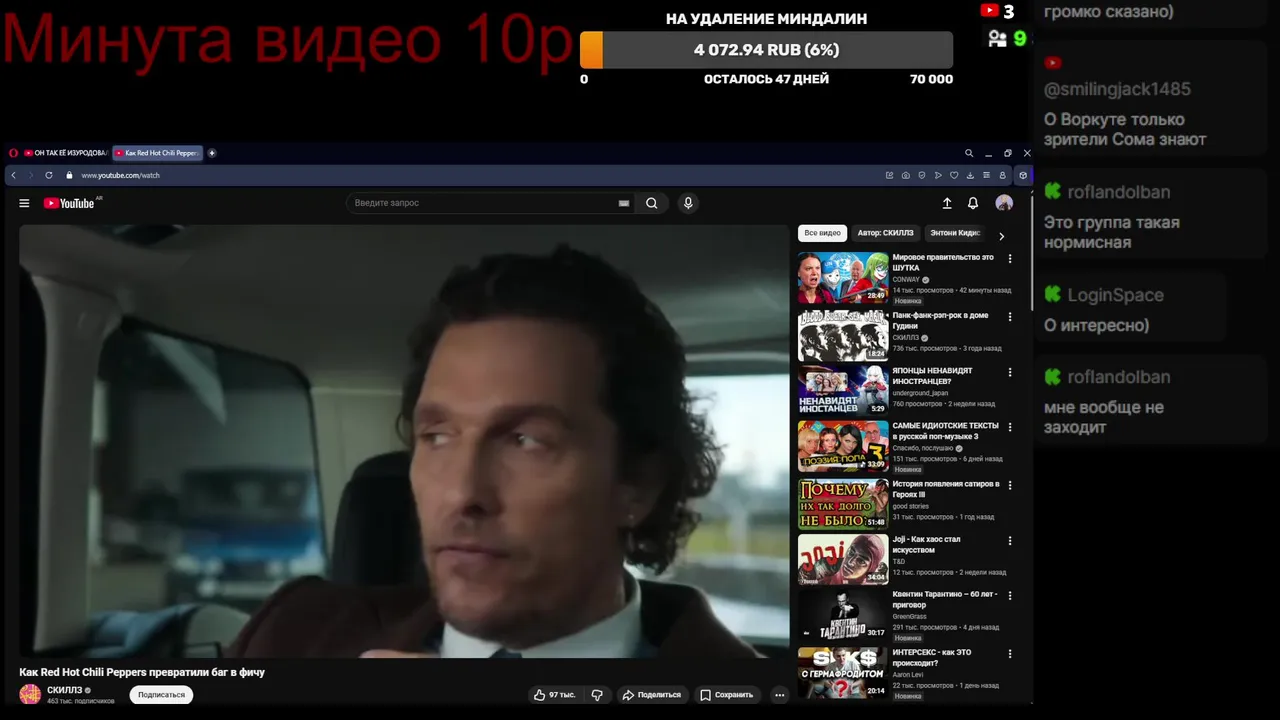Screen dimensions: 1280x720
Task: Switch to 'ОН ТАК ЕЁ ИЗУРОДОВАЛ' browser tab
Action: tap(64, 153)
